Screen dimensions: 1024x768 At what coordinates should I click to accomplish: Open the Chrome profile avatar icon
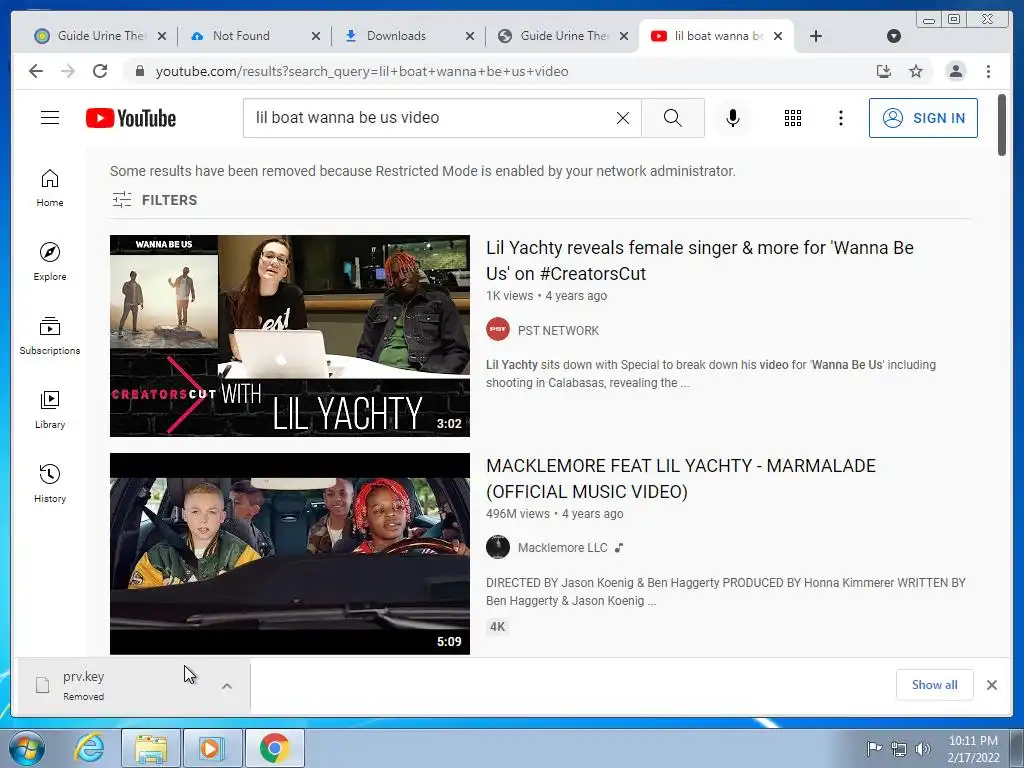coord(955,71)
